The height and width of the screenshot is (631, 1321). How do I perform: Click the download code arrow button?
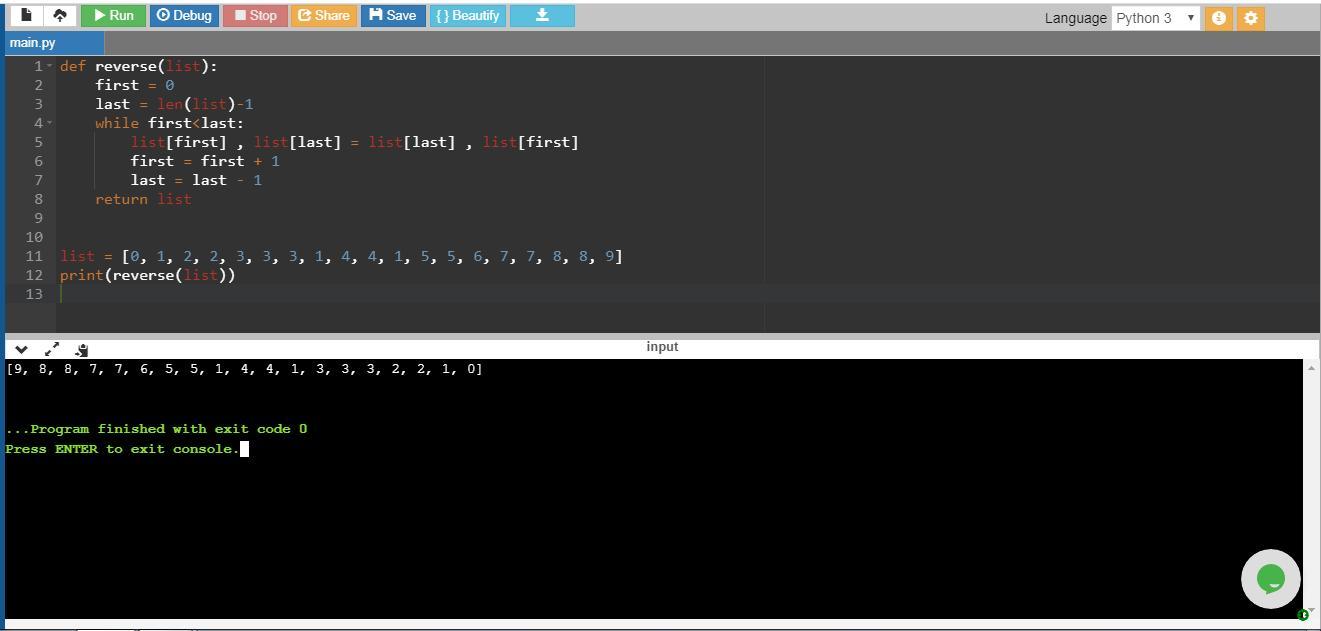point(542,16)
